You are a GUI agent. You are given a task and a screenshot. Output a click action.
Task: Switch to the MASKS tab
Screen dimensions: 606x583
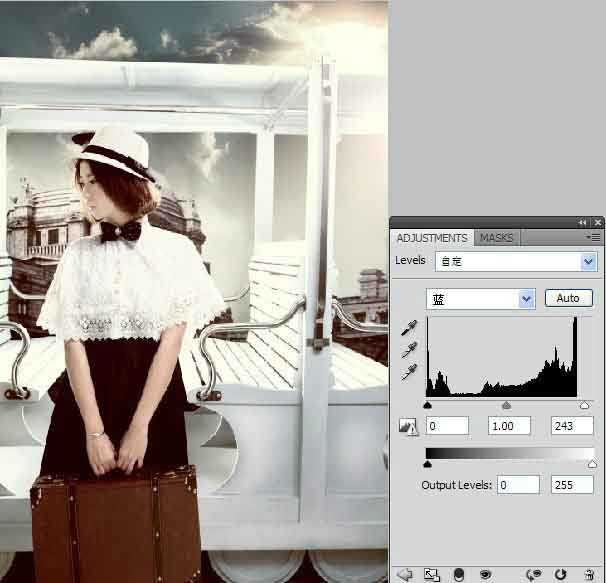(496, 238)
